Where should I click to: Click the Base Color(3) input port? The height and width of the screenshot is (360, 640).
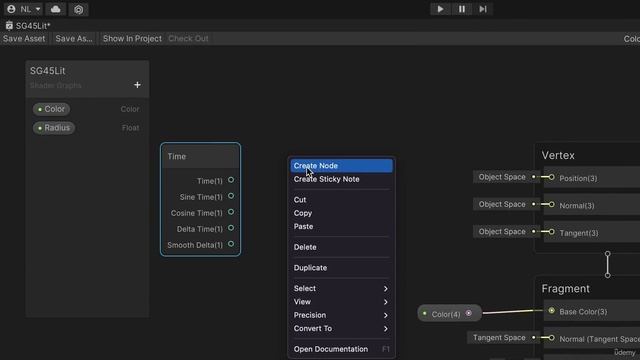point(551,311)
